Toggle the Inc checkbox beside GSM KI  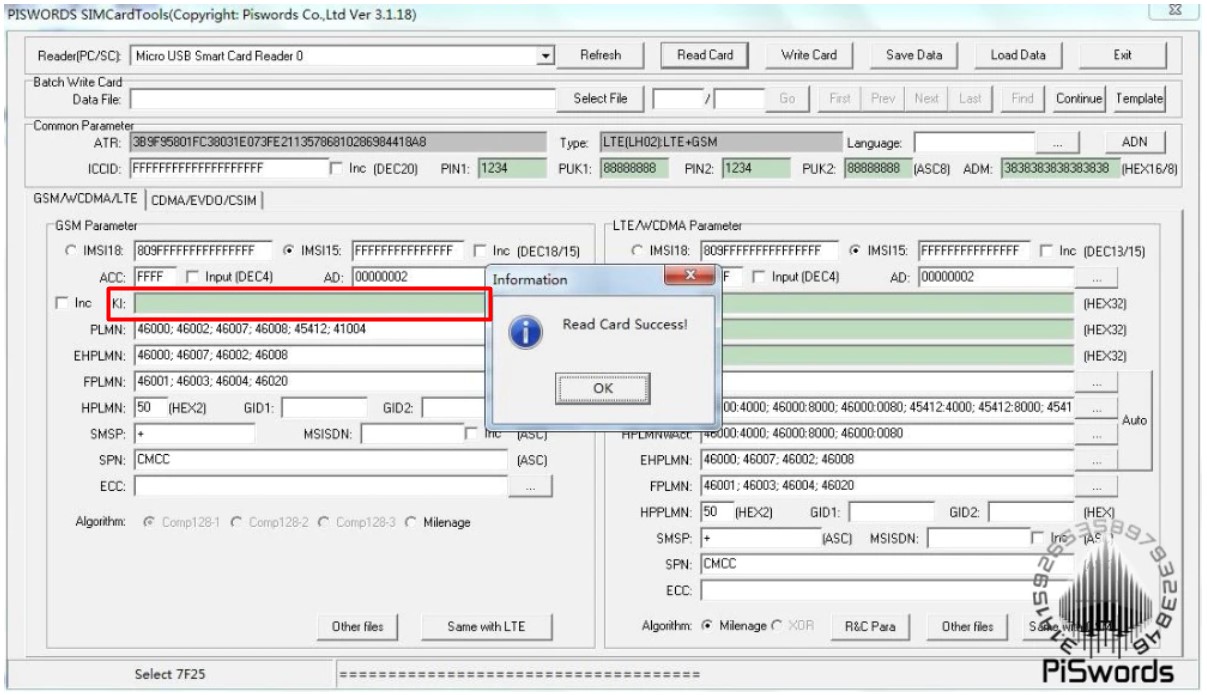pyautogui.click(x=63, y=302)
